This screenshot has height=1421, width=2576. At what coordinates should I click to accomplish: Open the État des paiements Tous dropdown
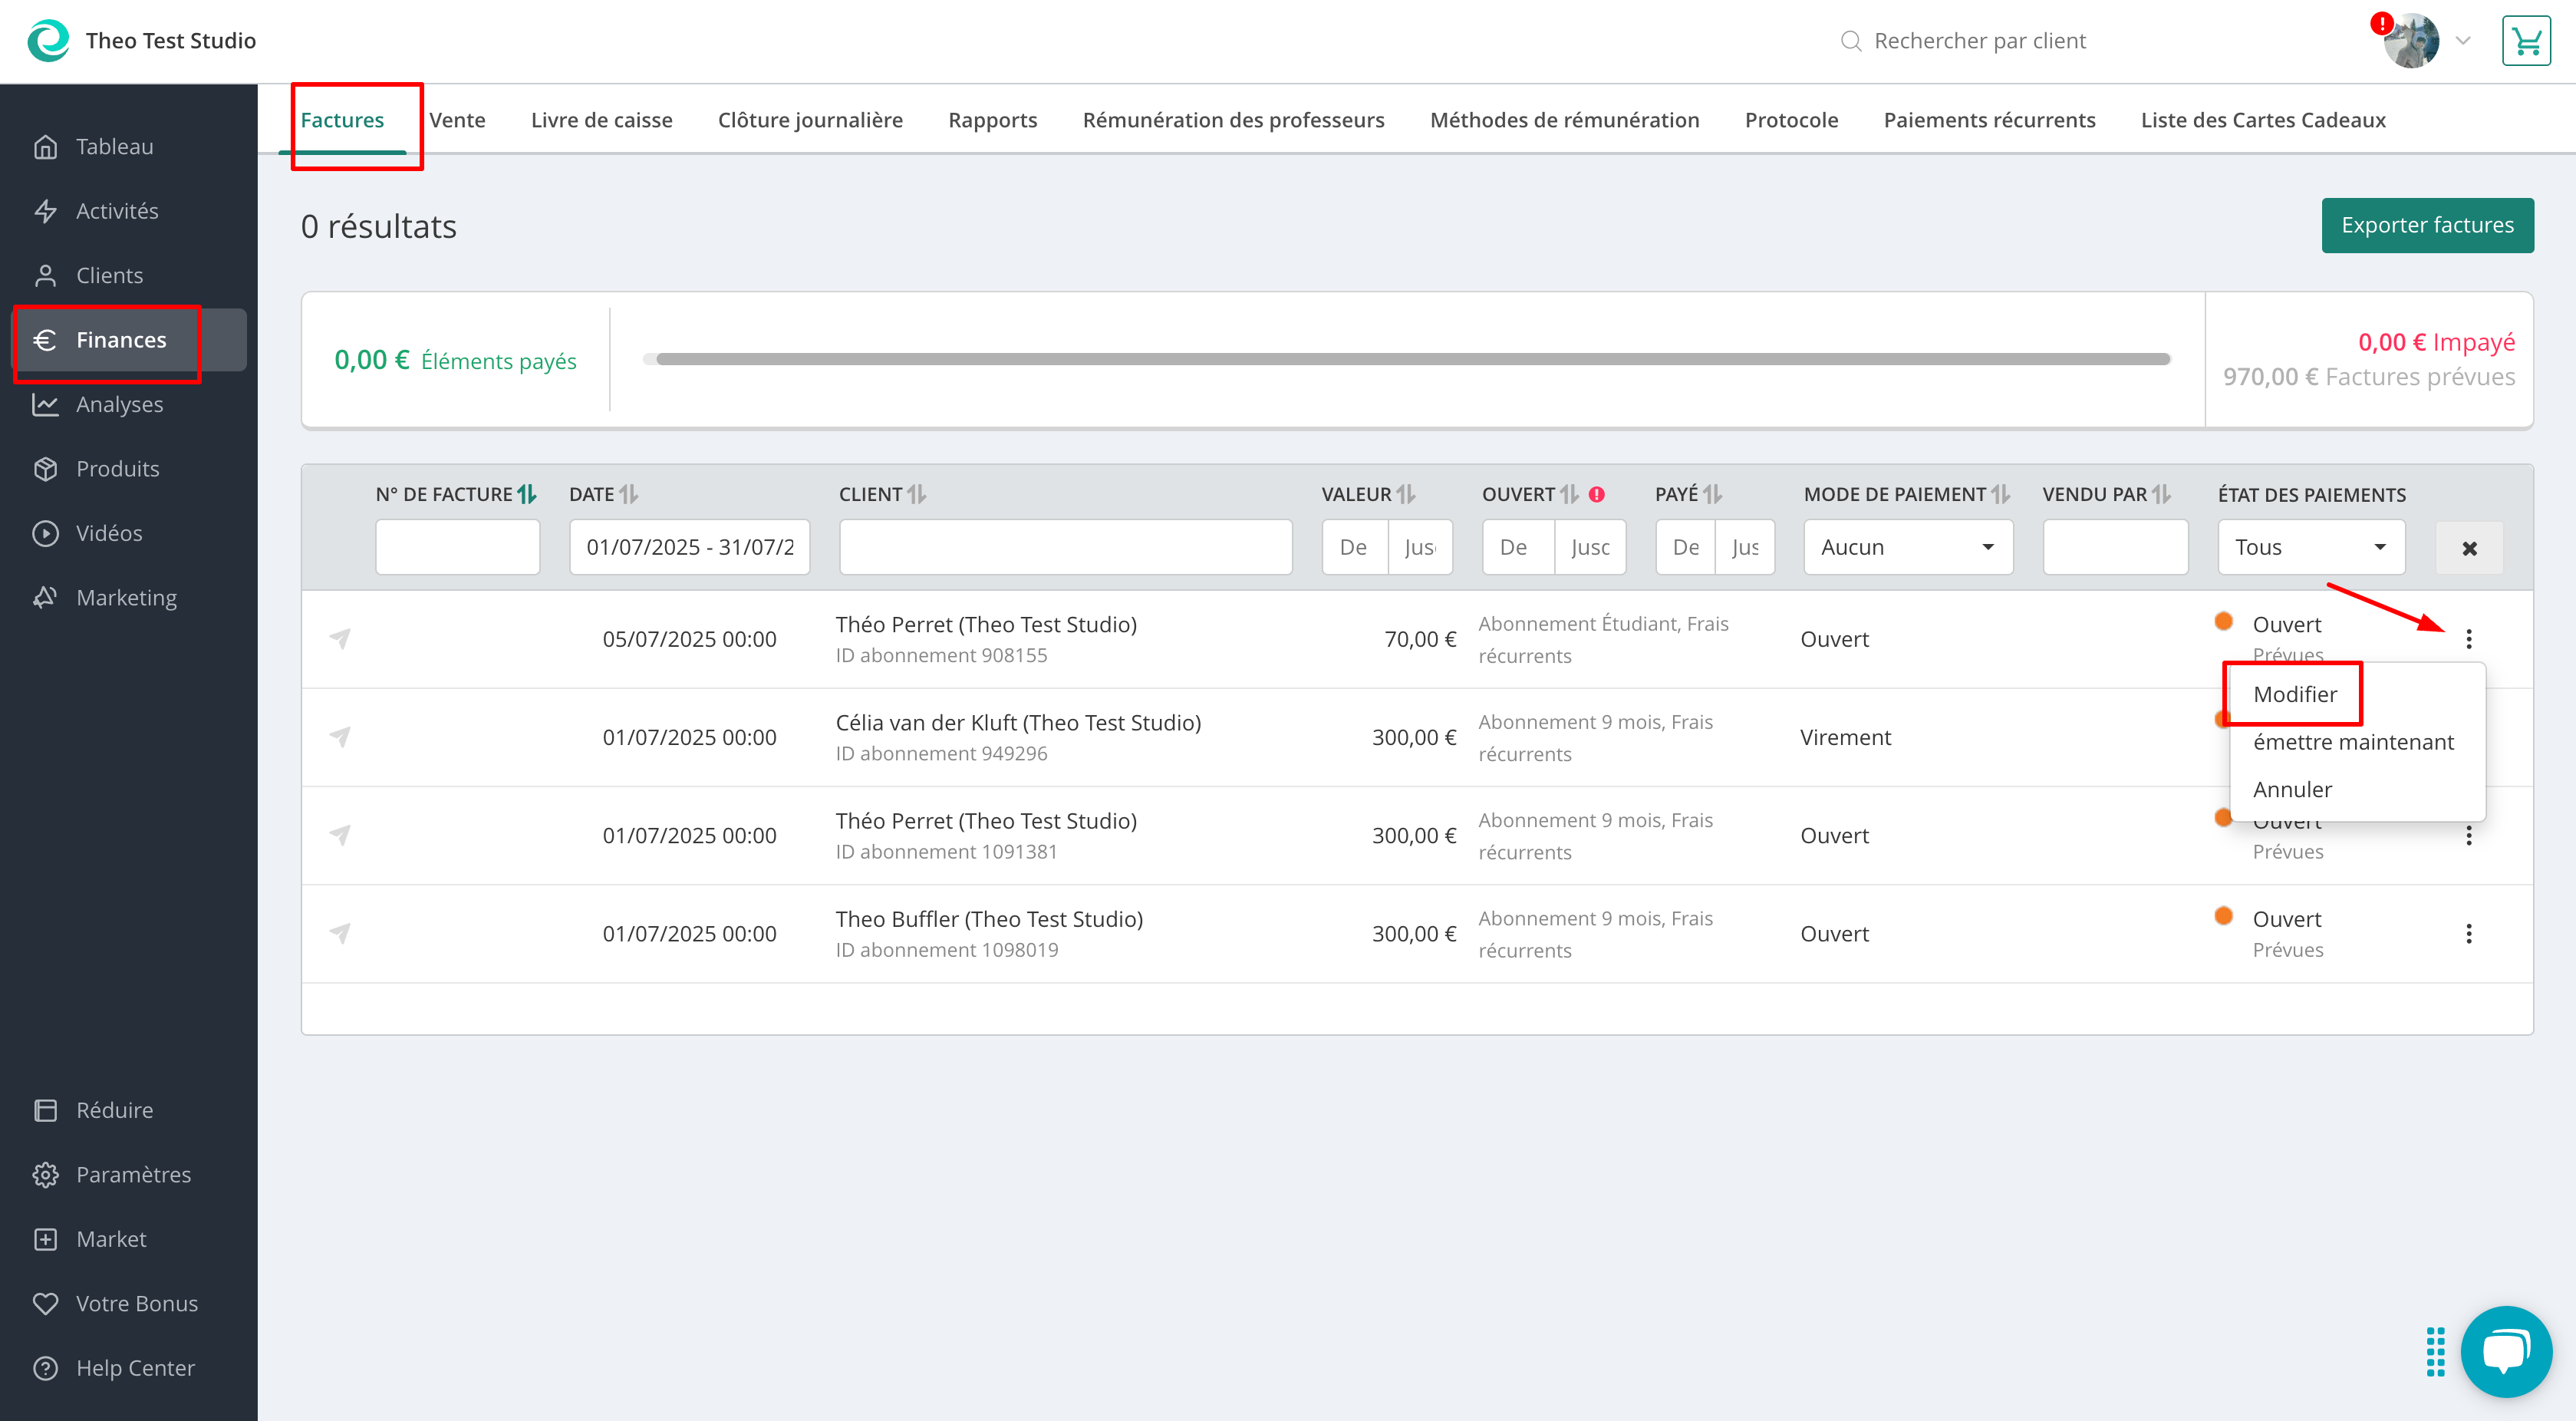click(2311, 548)
